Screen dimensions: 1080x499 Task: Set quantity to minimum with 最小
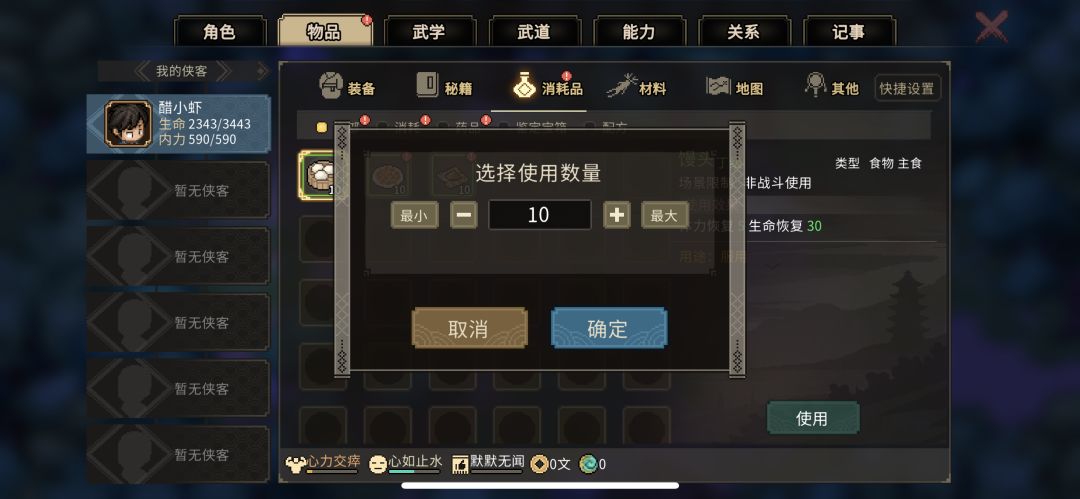(415, 215)
